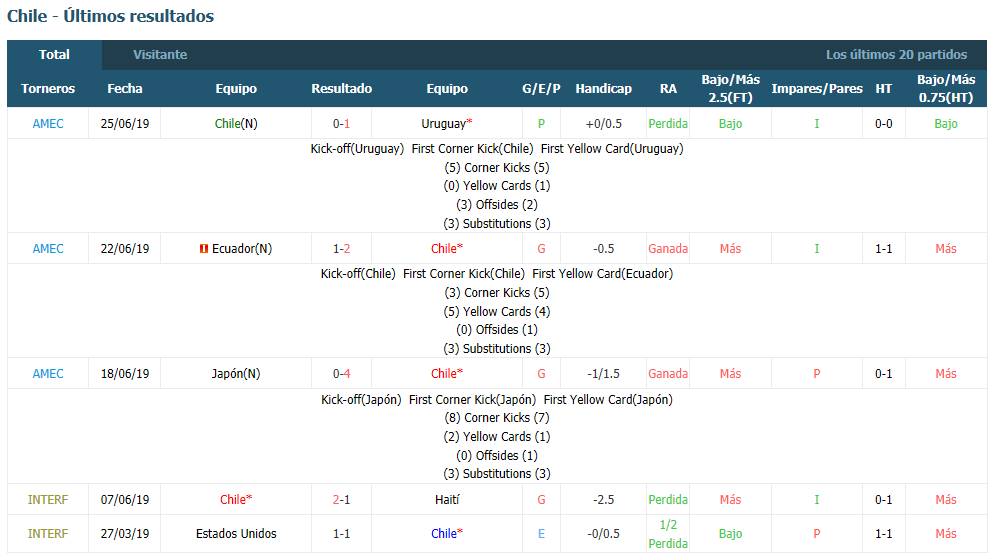This screenshot has width=1002, height=553.
Task: Click '(5) Yellow Cards (4)' stat line
Action: (x=497, y=311)
